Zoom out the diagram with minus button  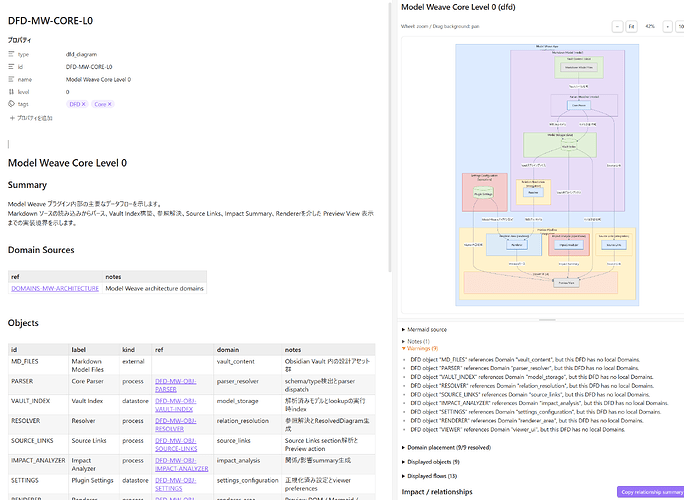(x=617, y=27)
